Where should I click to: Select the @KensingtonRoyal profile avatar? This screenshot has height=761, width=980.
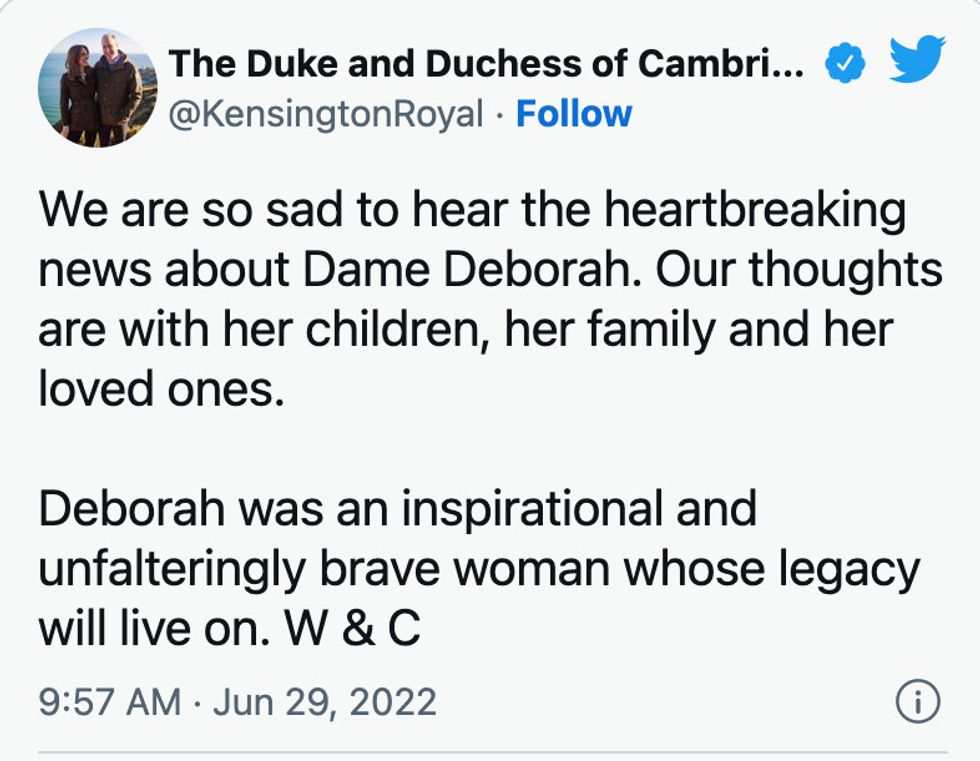click(x=100, y=85)
